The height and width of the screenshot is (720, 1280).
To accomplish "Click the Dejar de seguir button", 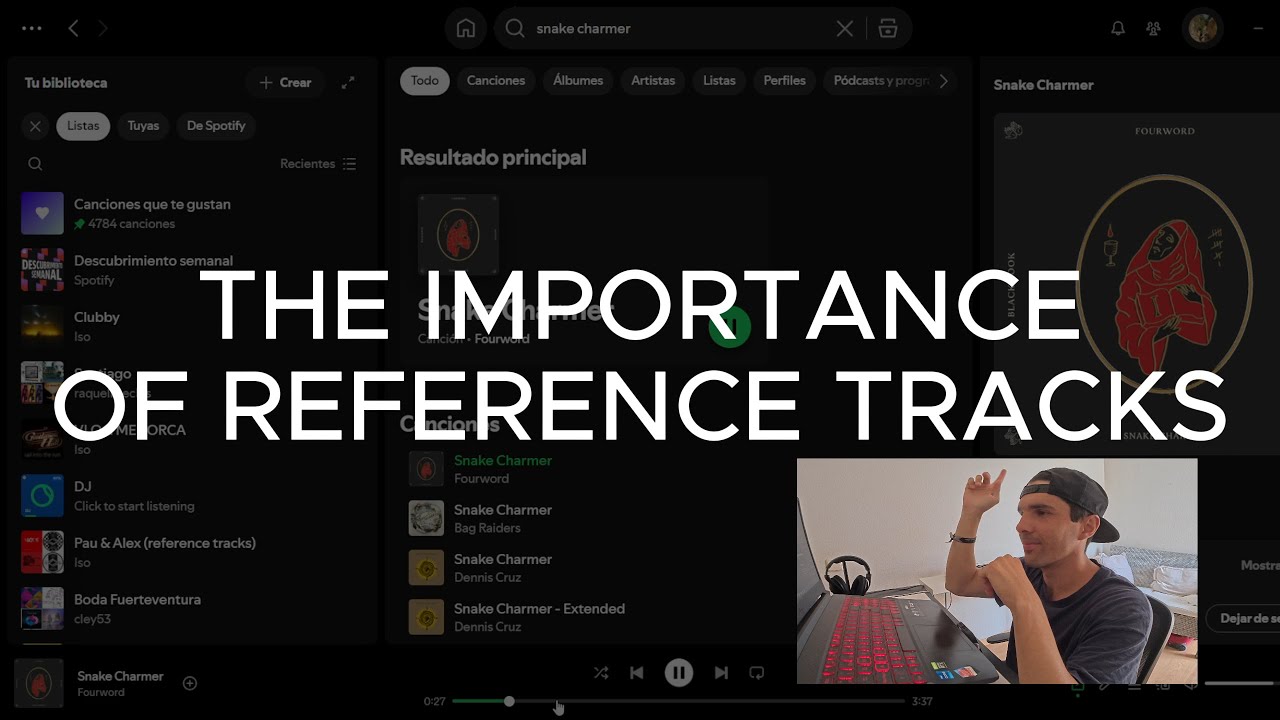I will [1243, 618].
